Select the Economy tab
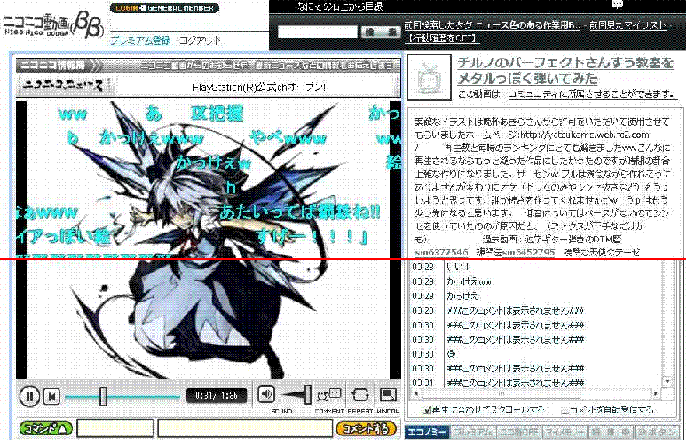This screenshot has width=686, height=440. [x=427, y=432]
